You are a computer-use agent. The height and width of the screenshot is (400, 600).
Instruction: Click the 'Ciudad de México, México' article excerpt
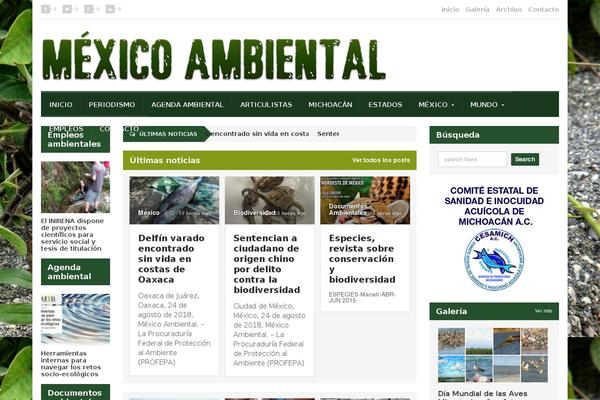point(269,334)
